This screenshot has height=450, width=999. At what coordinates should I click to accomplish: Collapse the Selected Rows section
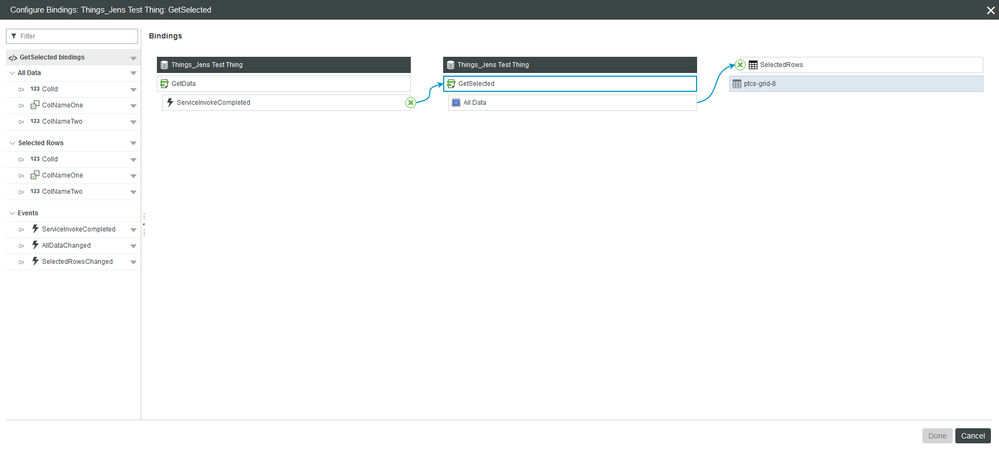(12, 143)
